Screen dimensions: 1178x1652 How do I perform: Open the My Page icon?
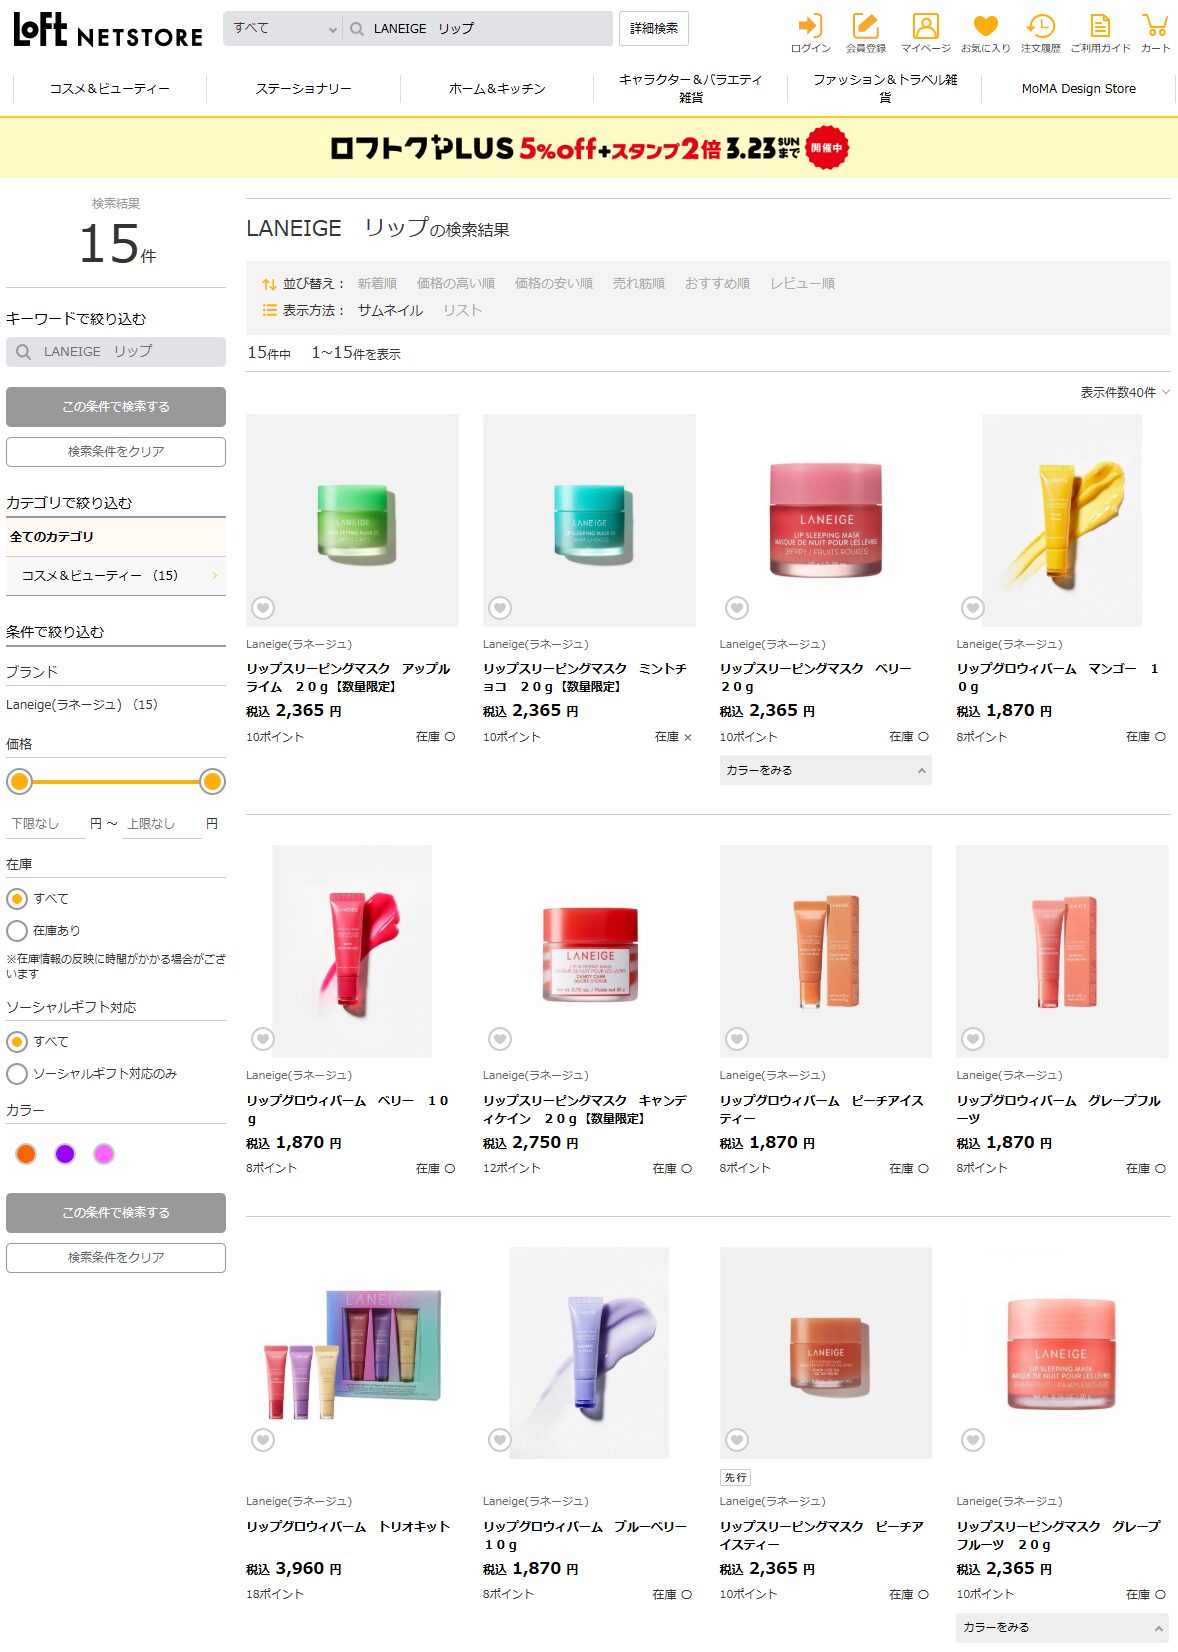(925, 32)
